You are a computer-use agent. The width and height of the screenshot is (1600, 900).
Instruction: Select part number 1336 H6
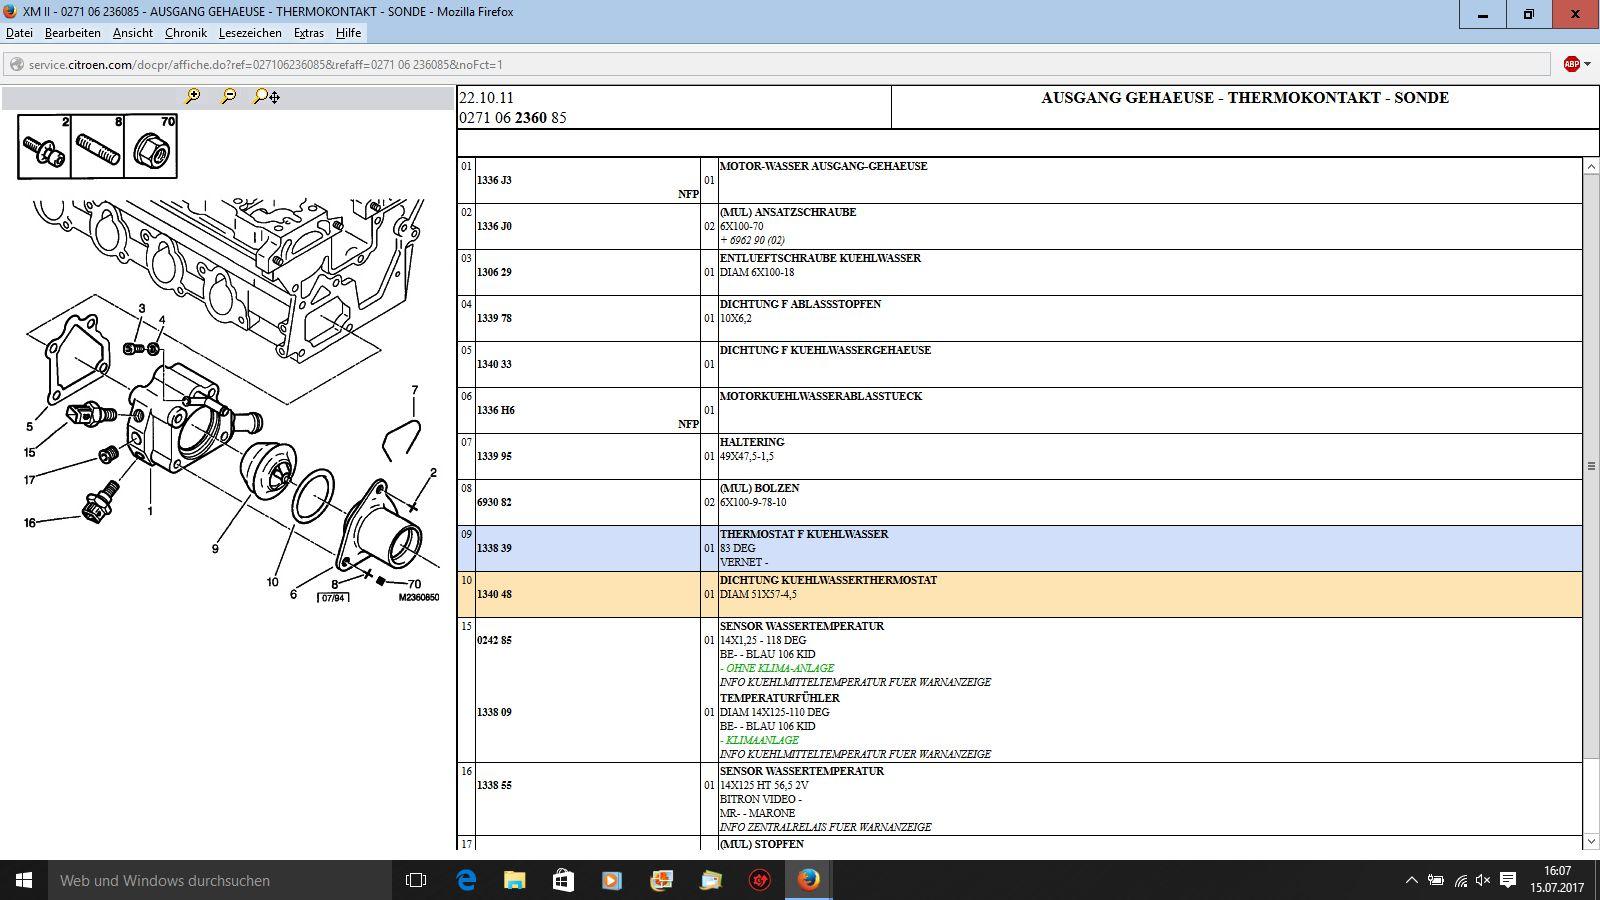click(495, 410)
